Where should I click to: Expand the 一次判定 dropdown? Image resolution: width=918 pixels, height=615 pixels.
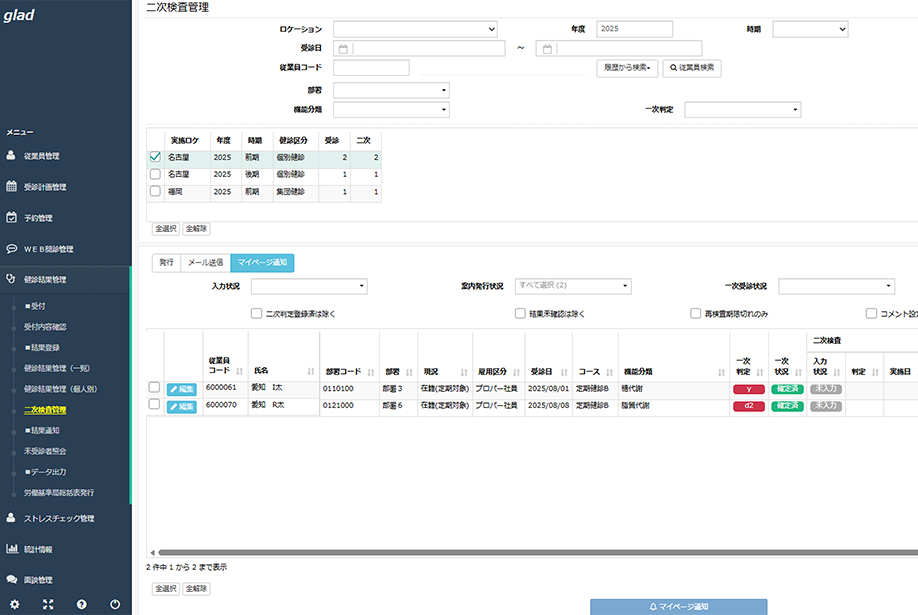pyautogui.click(x=742, y=110)
